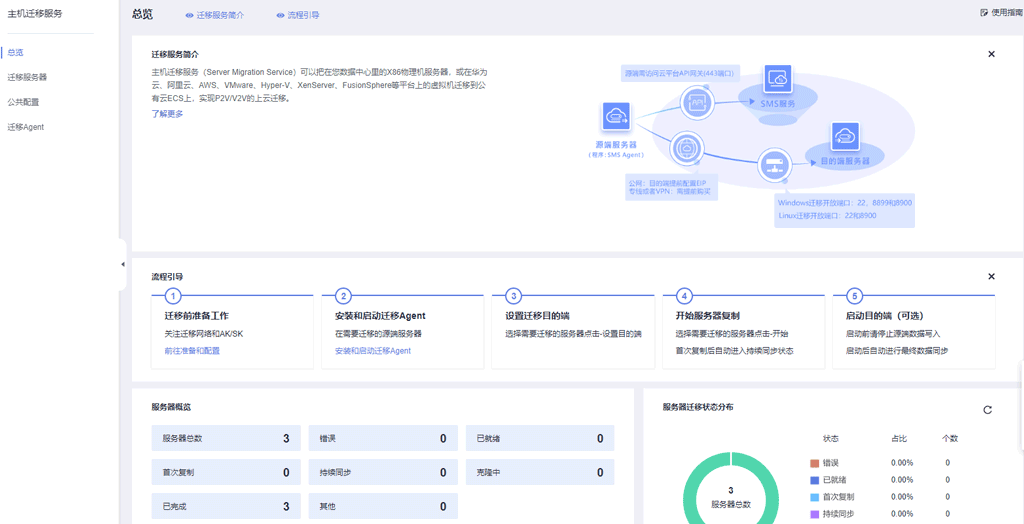Select 总览 in the sidebar
The height and width of the screenshot is (524, 1024).
pyautogui.click(x=16, y=52)
